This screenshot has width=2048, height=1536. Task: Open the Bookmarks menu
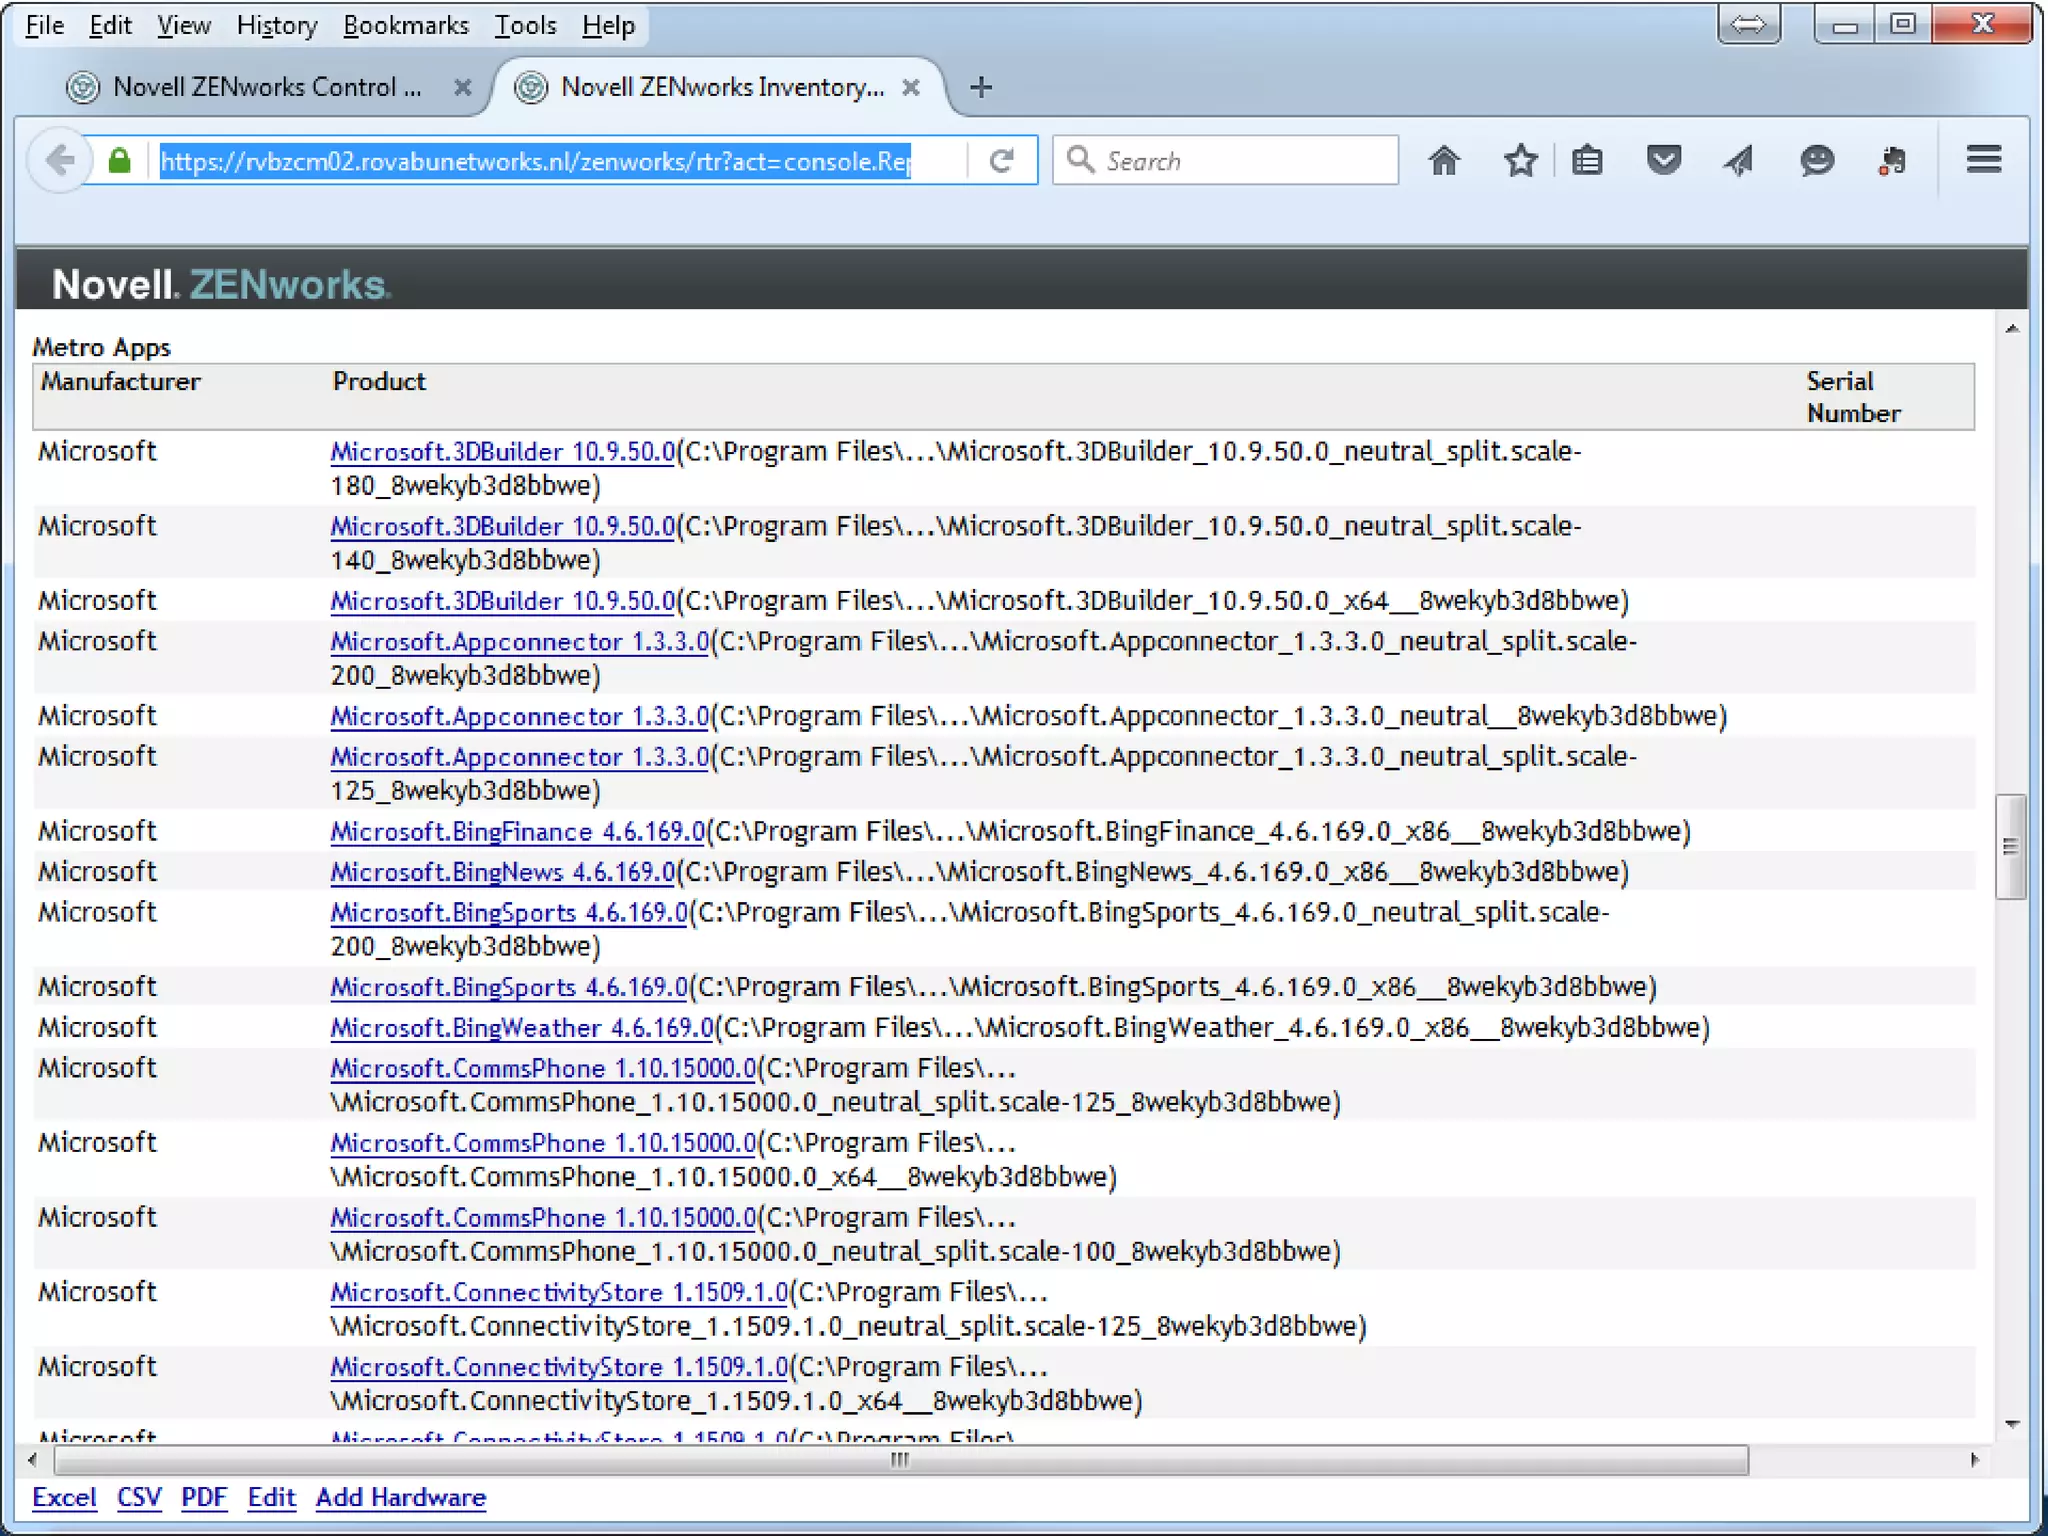(x=406, y=25)
